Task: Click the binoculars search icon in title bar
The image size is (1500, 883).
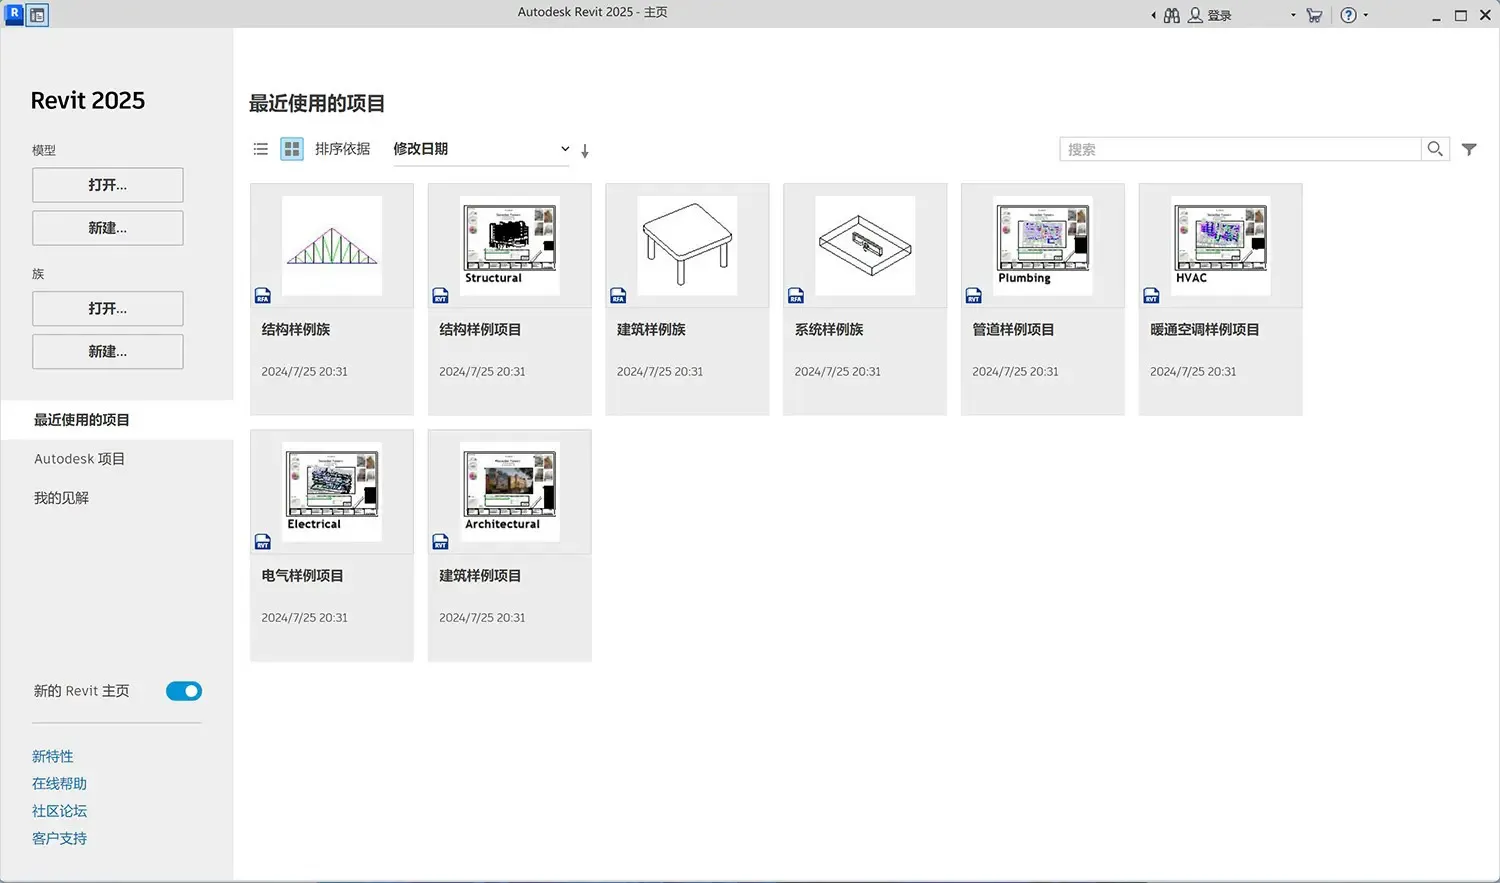Action: click(1171, 15)
